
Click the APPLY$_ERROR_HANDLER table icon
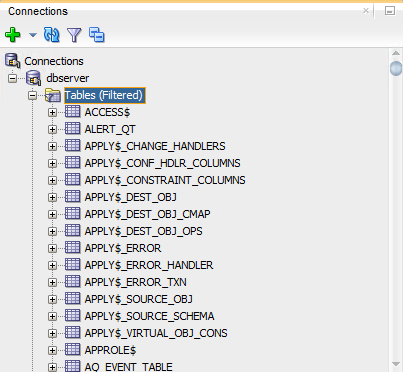point(72,265)
